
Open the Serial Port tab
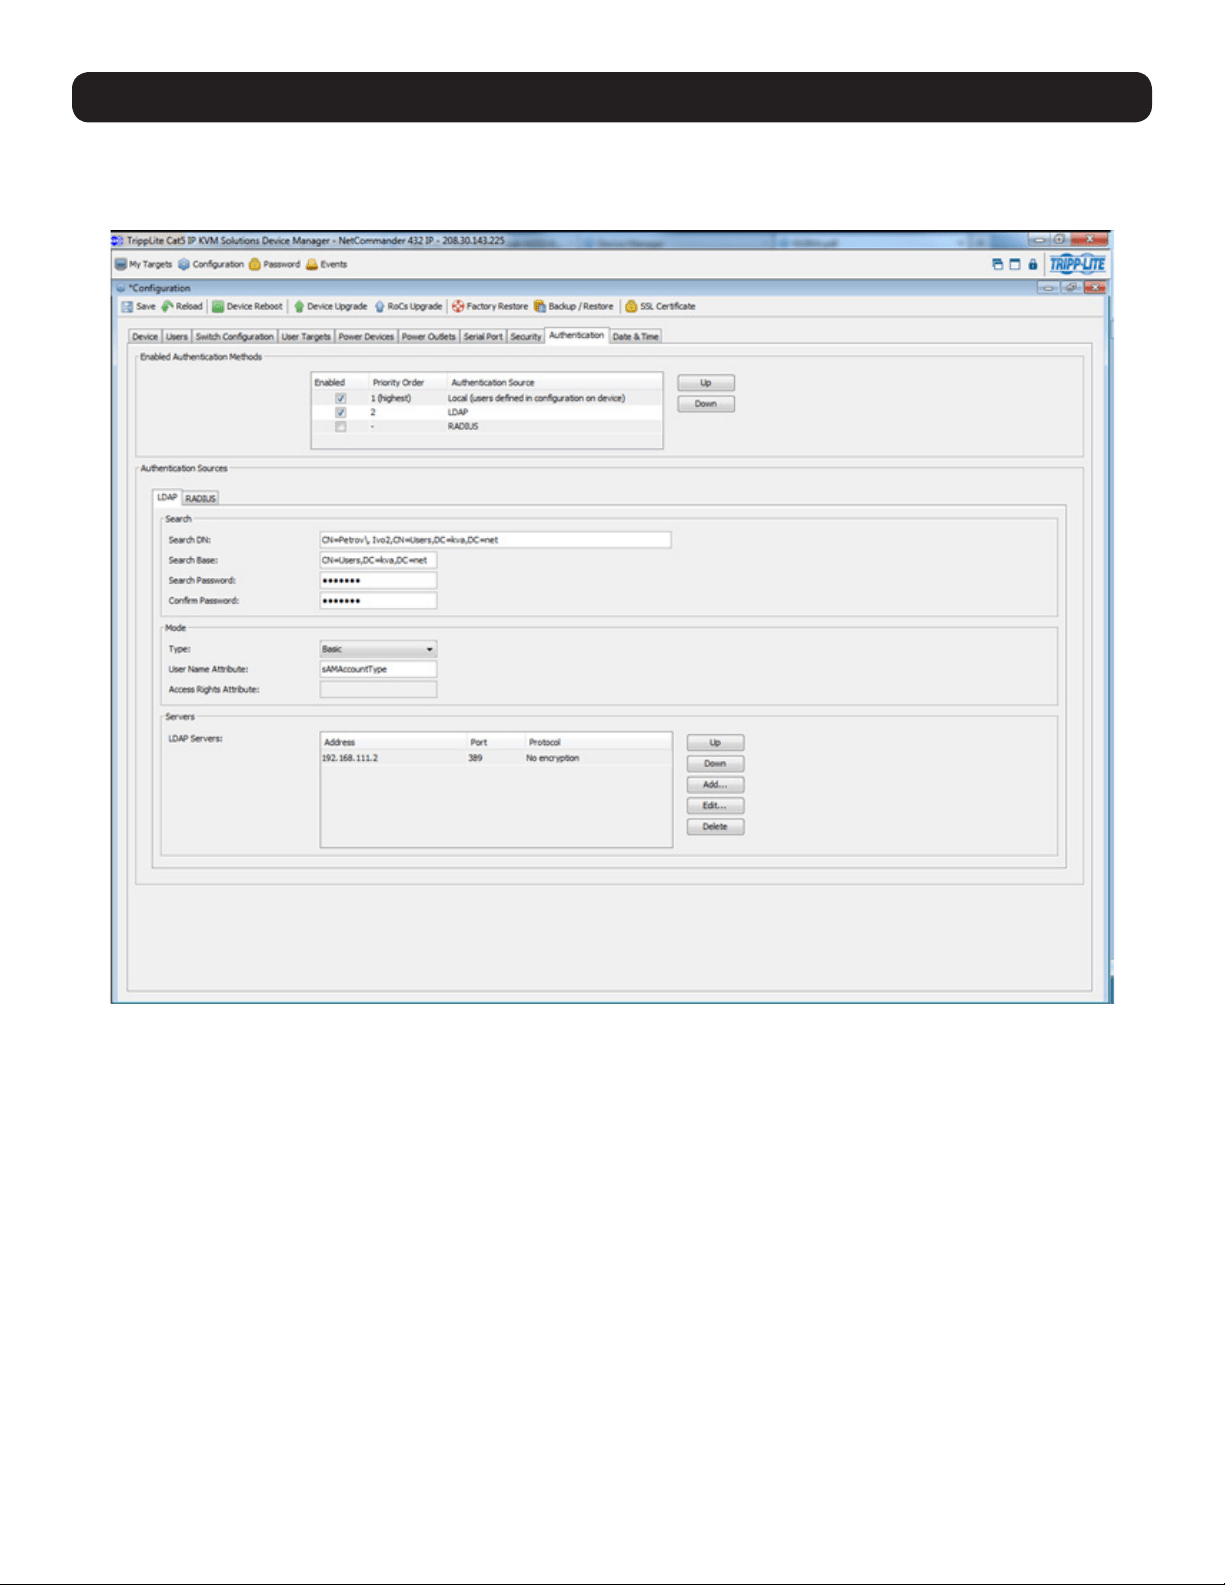tap(483, 337)
